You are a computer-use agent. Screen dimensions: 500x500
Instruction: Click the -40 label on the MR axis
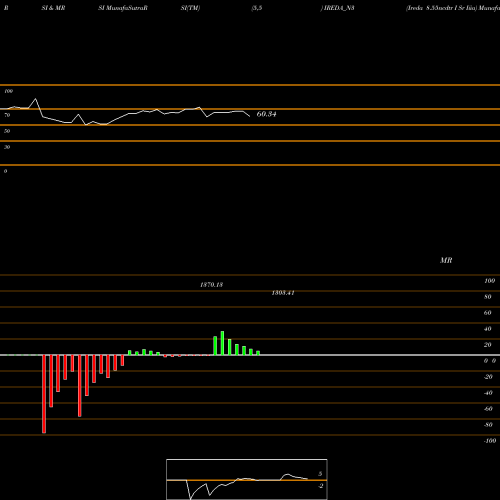488,393
